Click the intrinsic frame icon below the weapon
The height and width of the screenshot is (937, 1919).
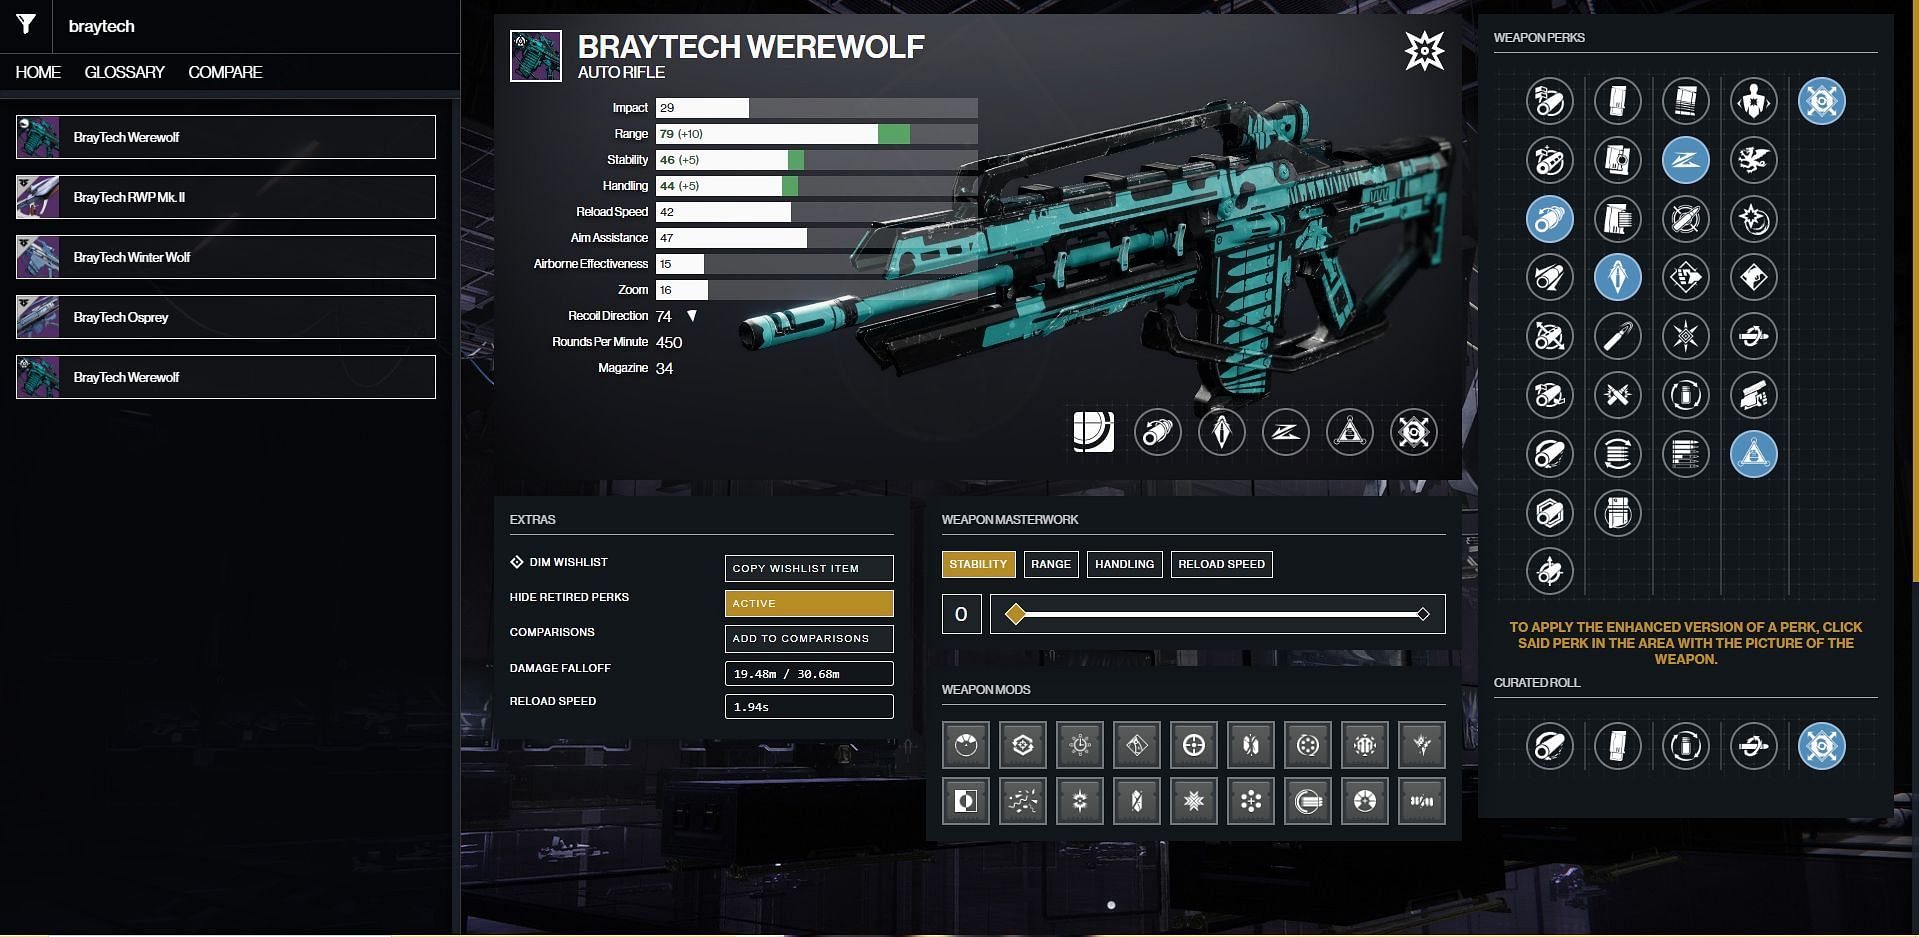[x=1093, y=432]
